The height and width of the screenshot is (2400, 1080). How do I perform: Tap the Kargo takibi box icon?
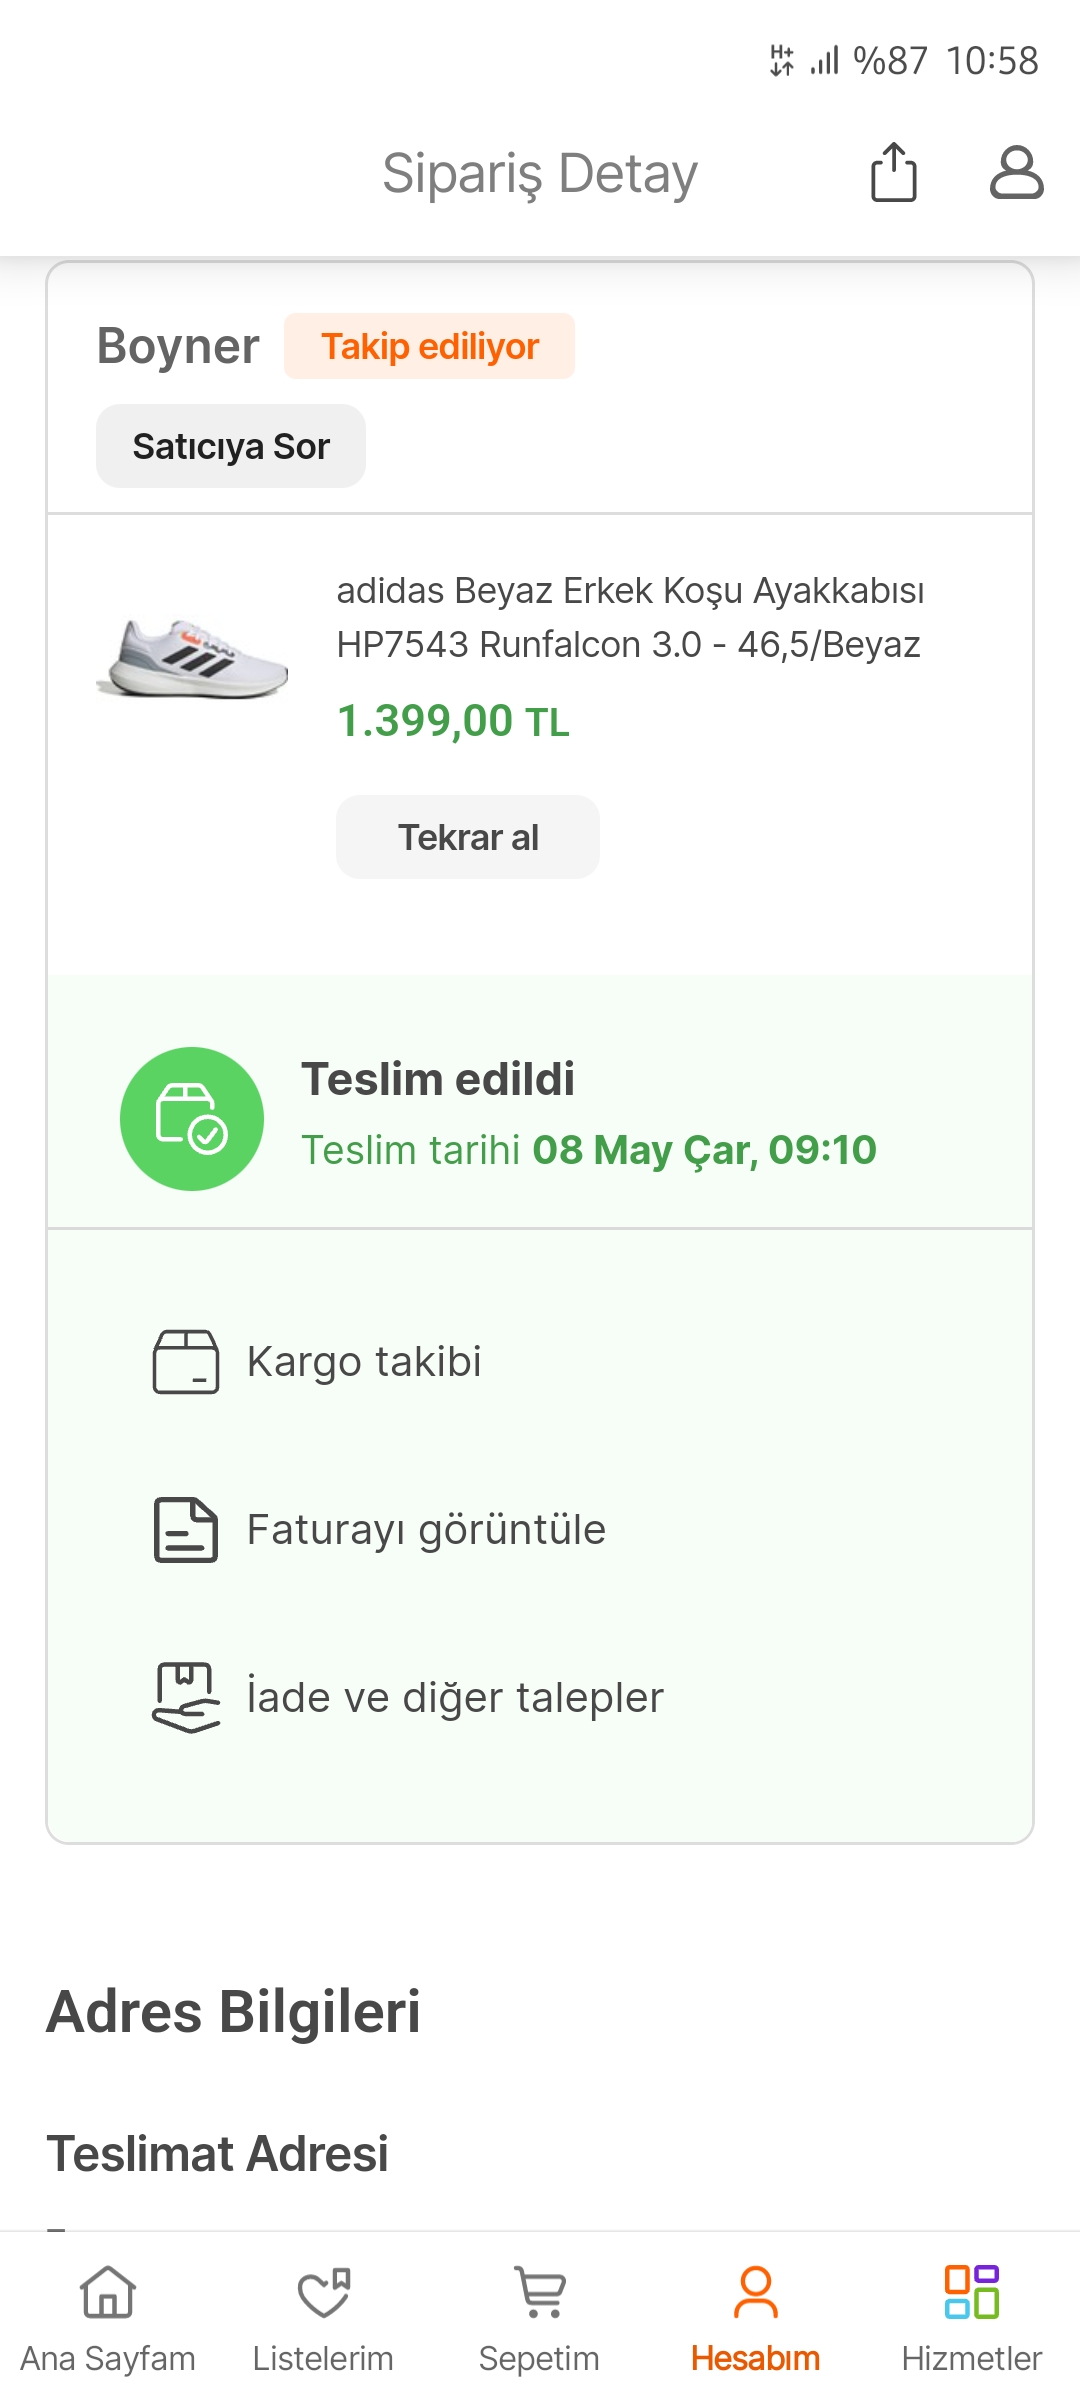pyautogui.click(x=186, y=1361)
